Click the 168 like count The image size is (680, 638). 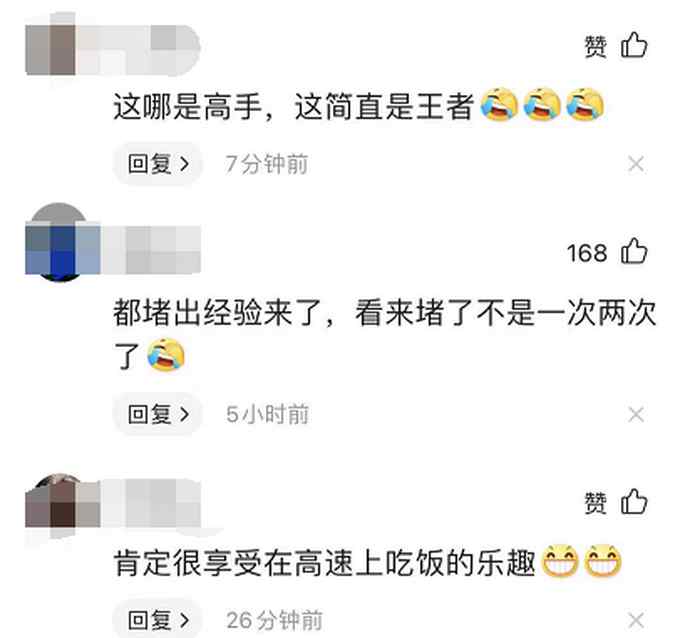[x=587, y=253]
